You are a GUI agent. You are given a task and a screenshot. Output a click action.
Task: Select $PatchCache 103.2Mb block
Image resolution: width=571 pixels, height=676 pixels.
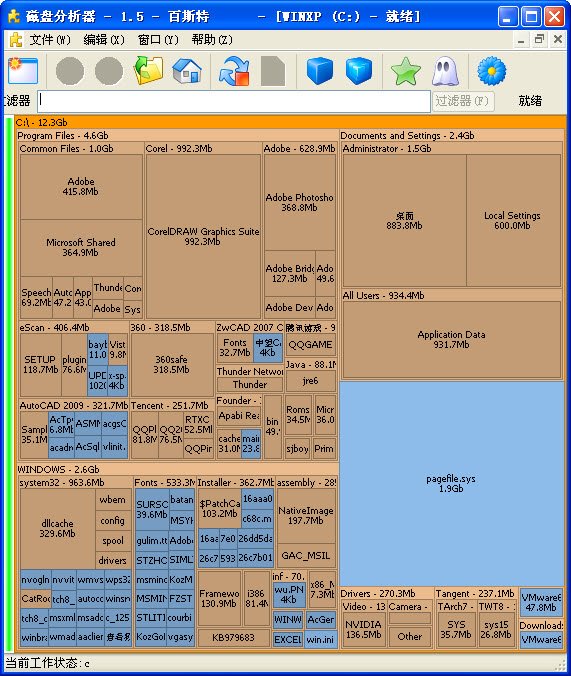tap(220, 508)
